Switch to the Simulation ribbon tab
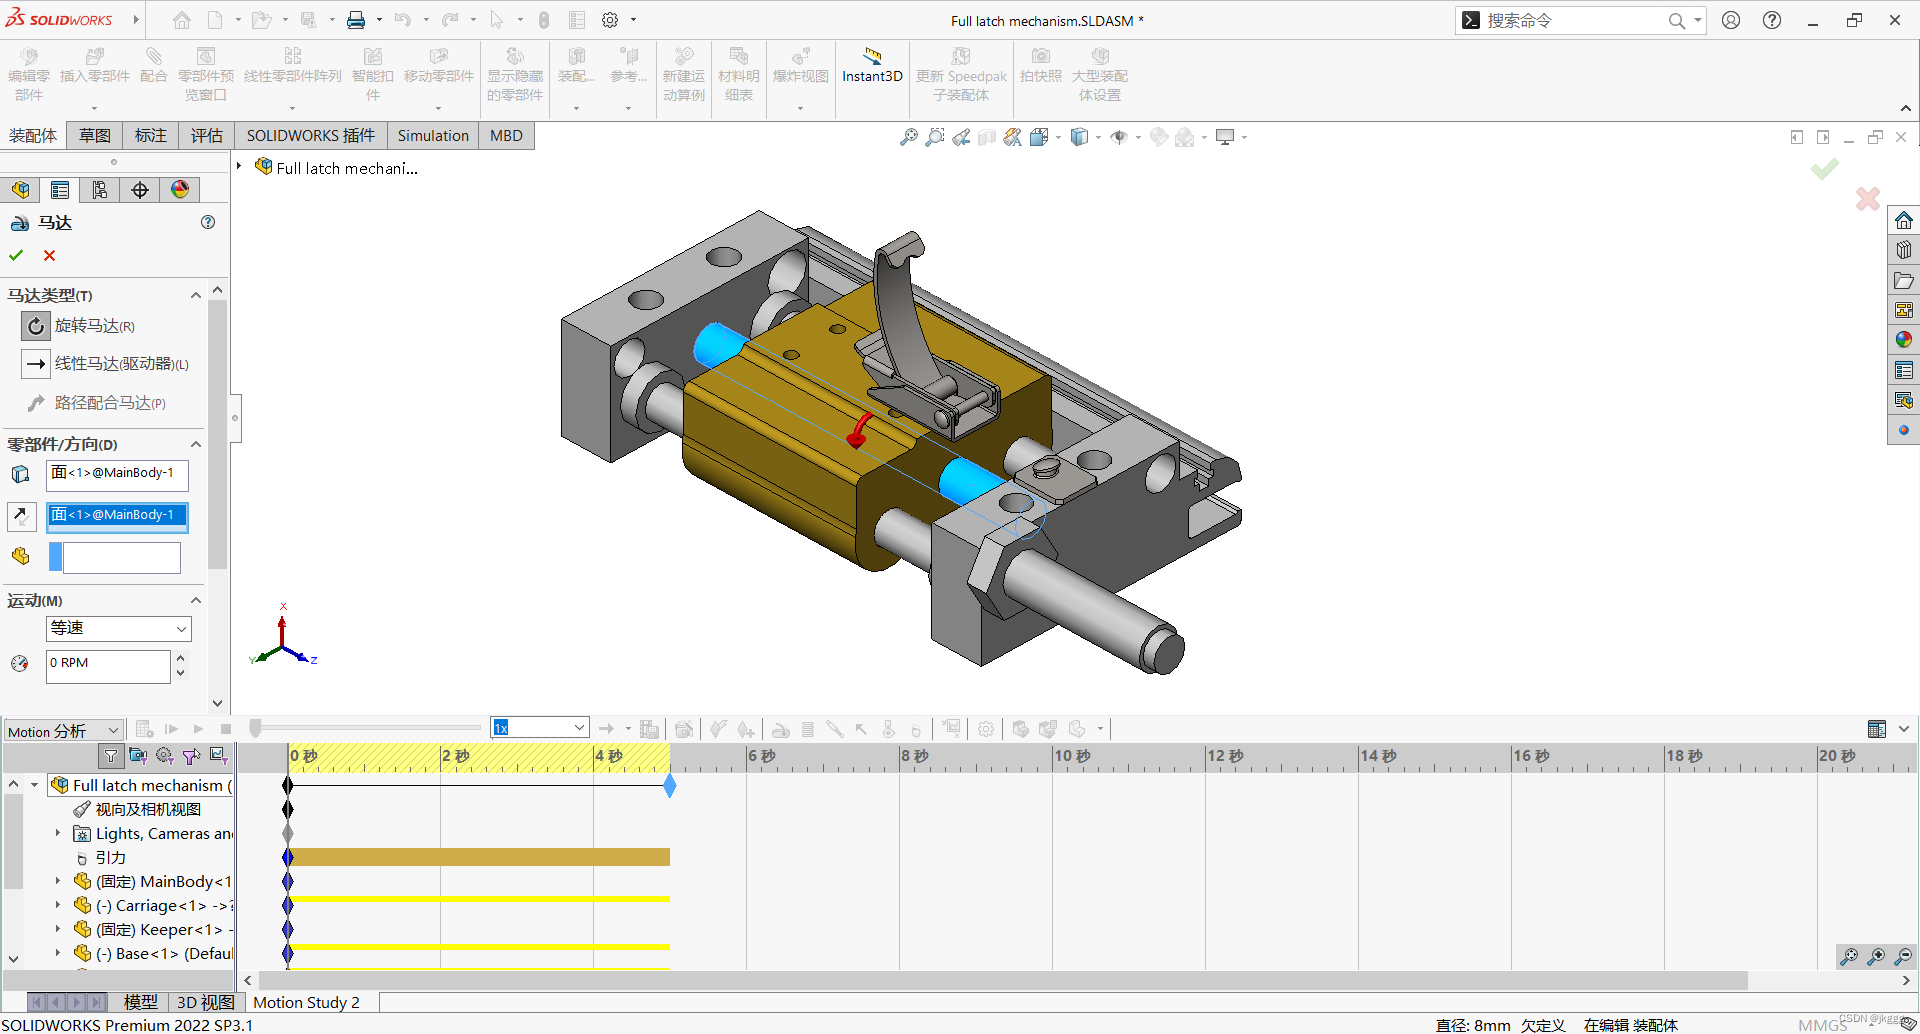Viewport: 1920px width, 1034px height. coord(432,135)
